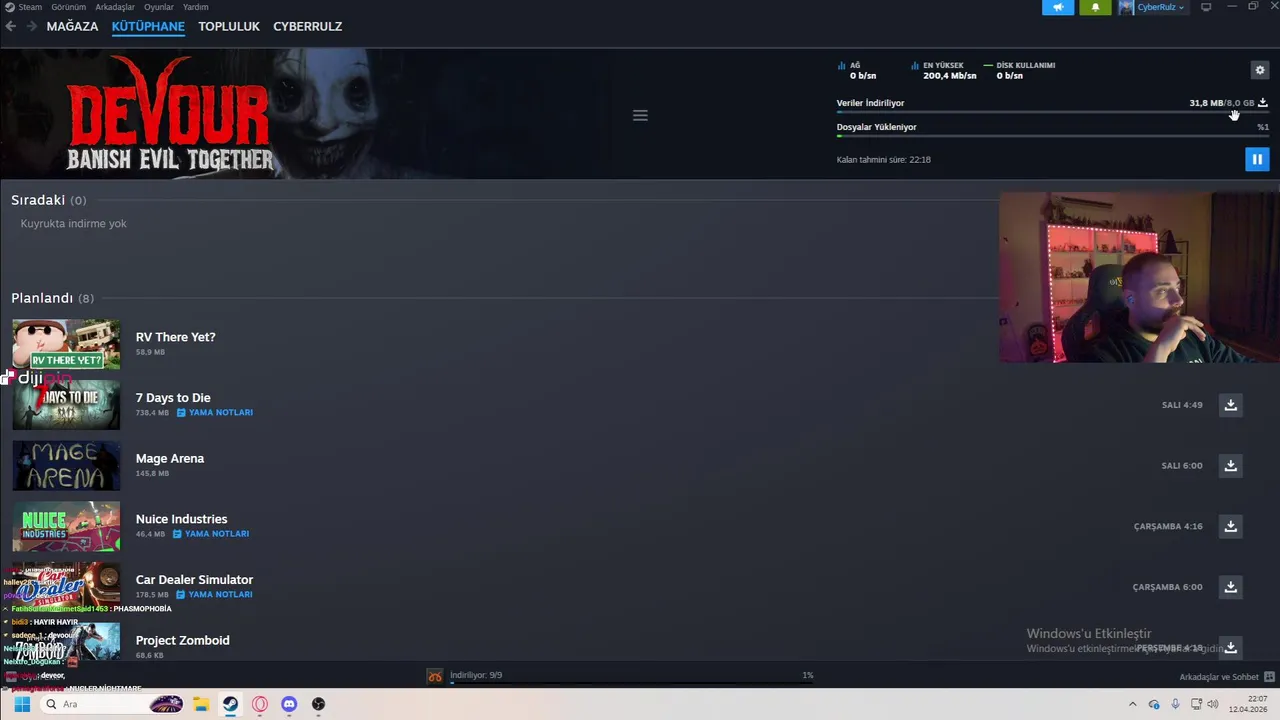Screen dimensions: 1280x720
Task: Click the download game icon in status bar
Action: coord(435,677)
